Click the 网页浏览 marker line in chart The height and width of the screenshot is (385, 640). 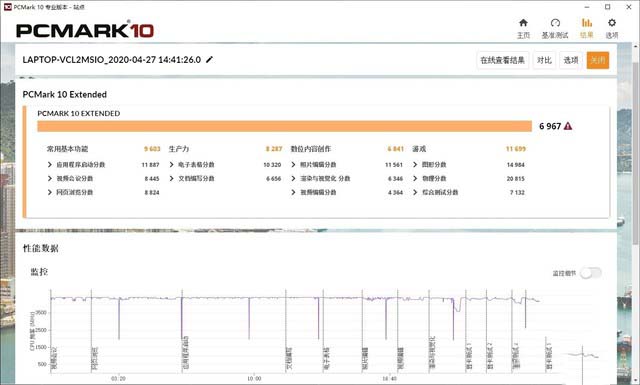pos(91,331)
